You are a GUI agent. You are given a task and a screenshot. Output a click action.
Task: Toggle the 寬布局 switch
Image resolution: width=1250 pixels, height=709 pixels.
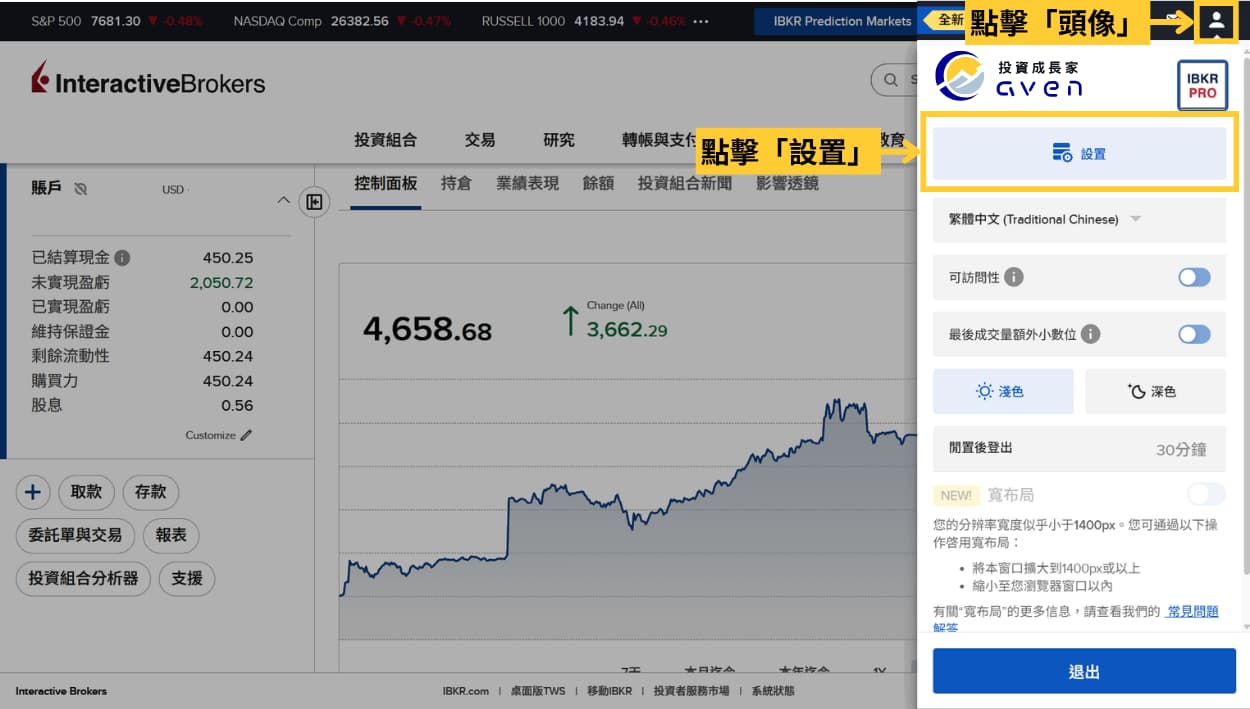(x=1205, y=494)
